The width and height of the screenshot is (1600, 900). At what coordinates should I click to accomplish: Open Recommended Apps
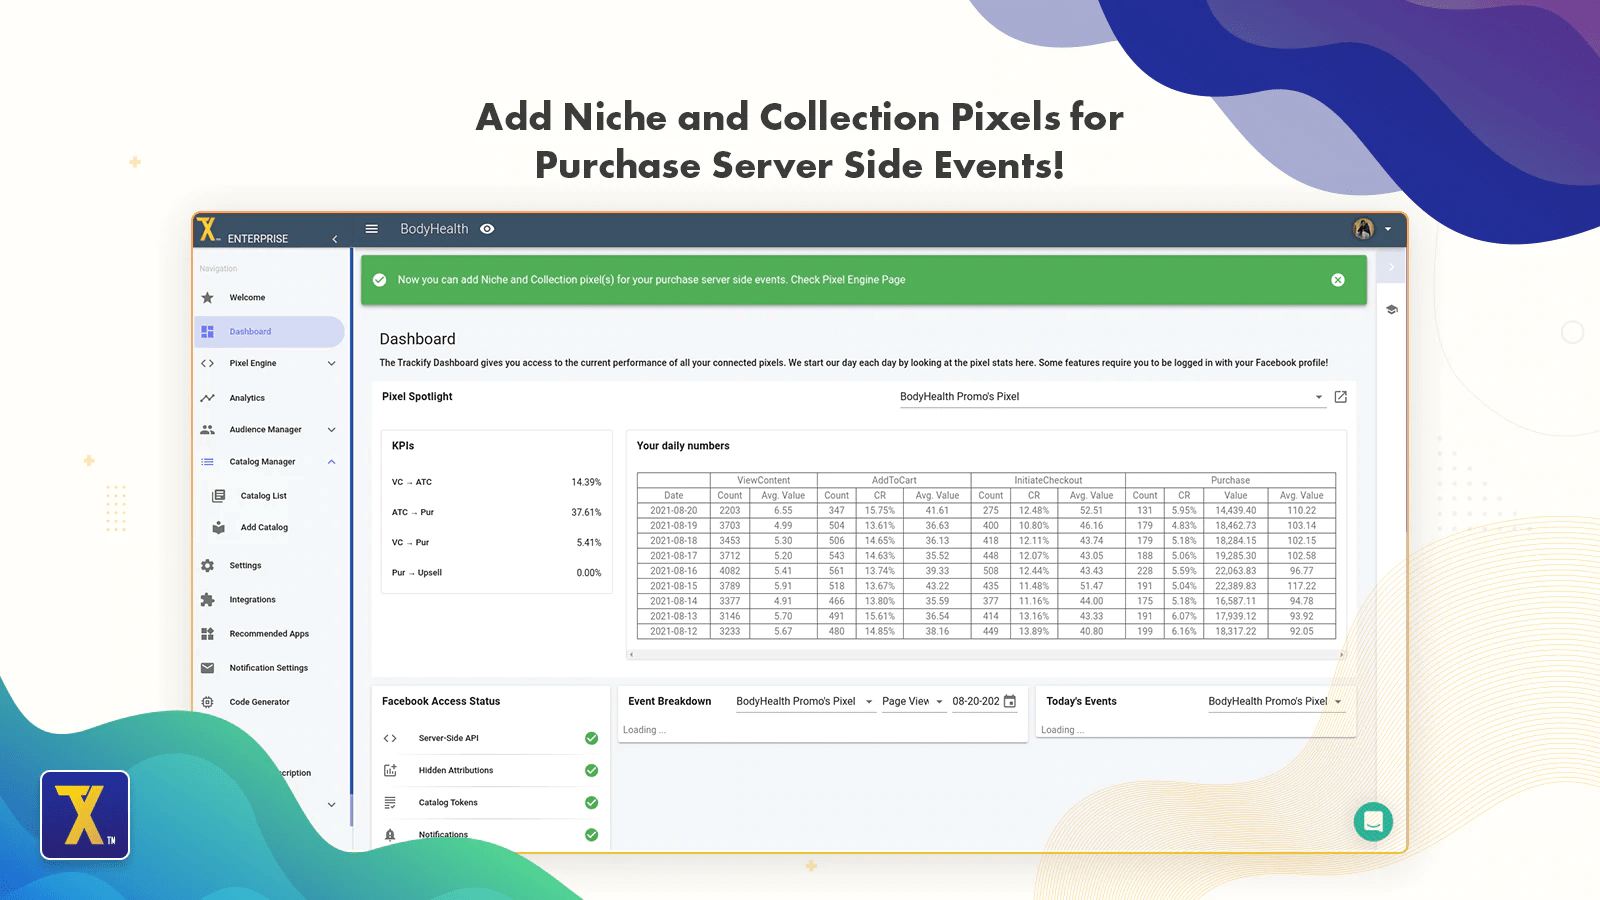coord(269,634)
